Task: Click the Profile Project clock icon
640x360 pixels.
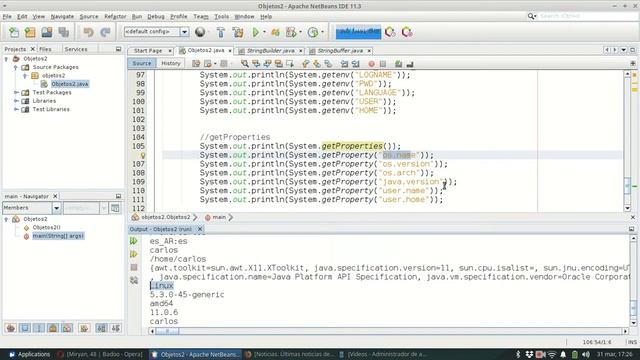Action: coord(313,32)
